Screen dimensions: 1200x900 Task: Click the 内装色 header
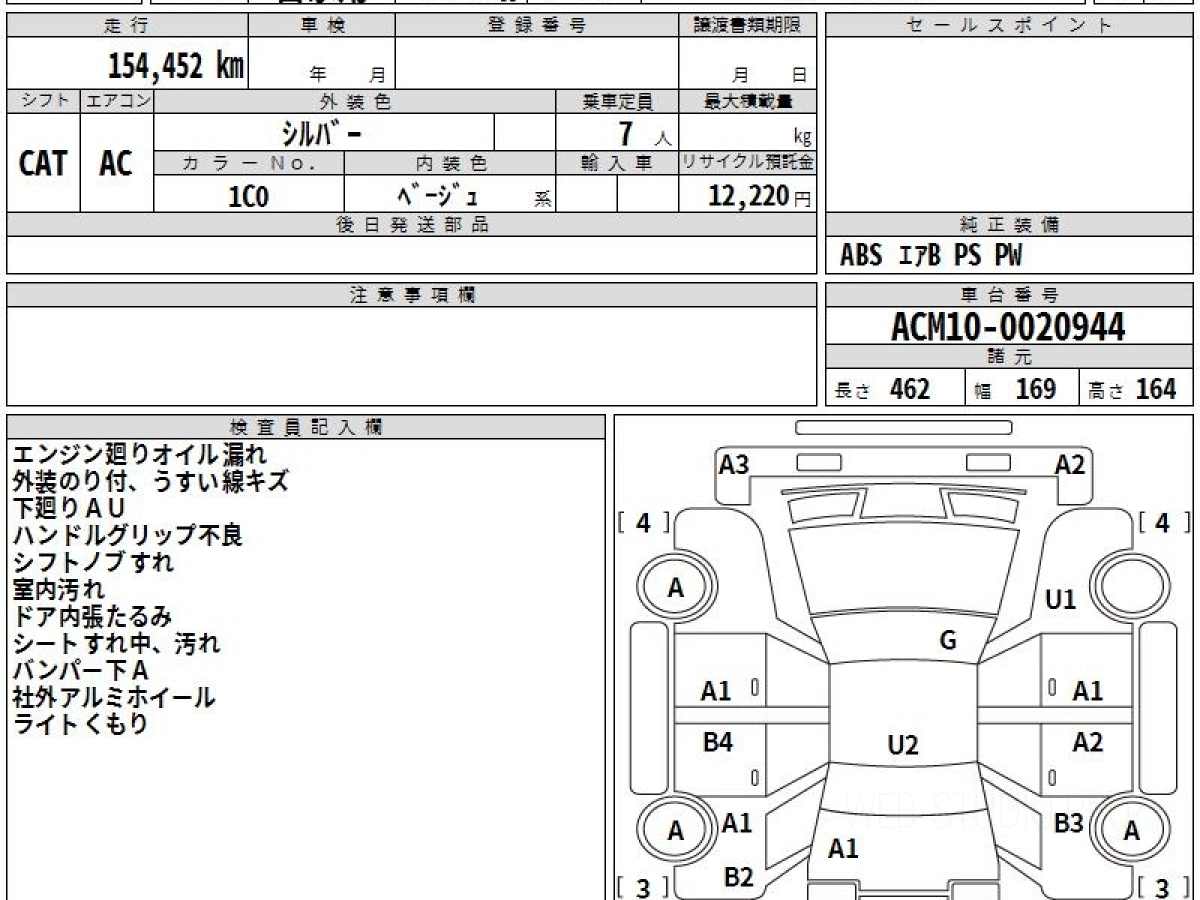coord(450,163)
